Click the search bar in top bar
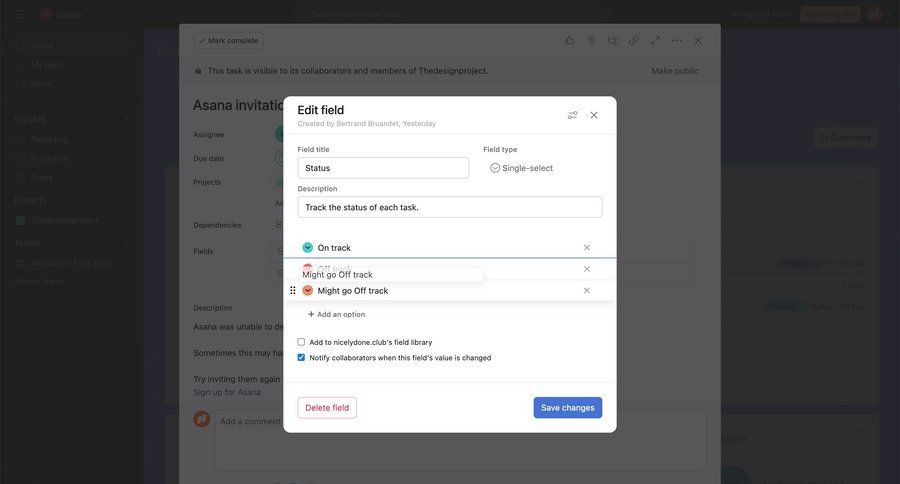This screenshot has width=900, height=484. (x=453, y=14)
